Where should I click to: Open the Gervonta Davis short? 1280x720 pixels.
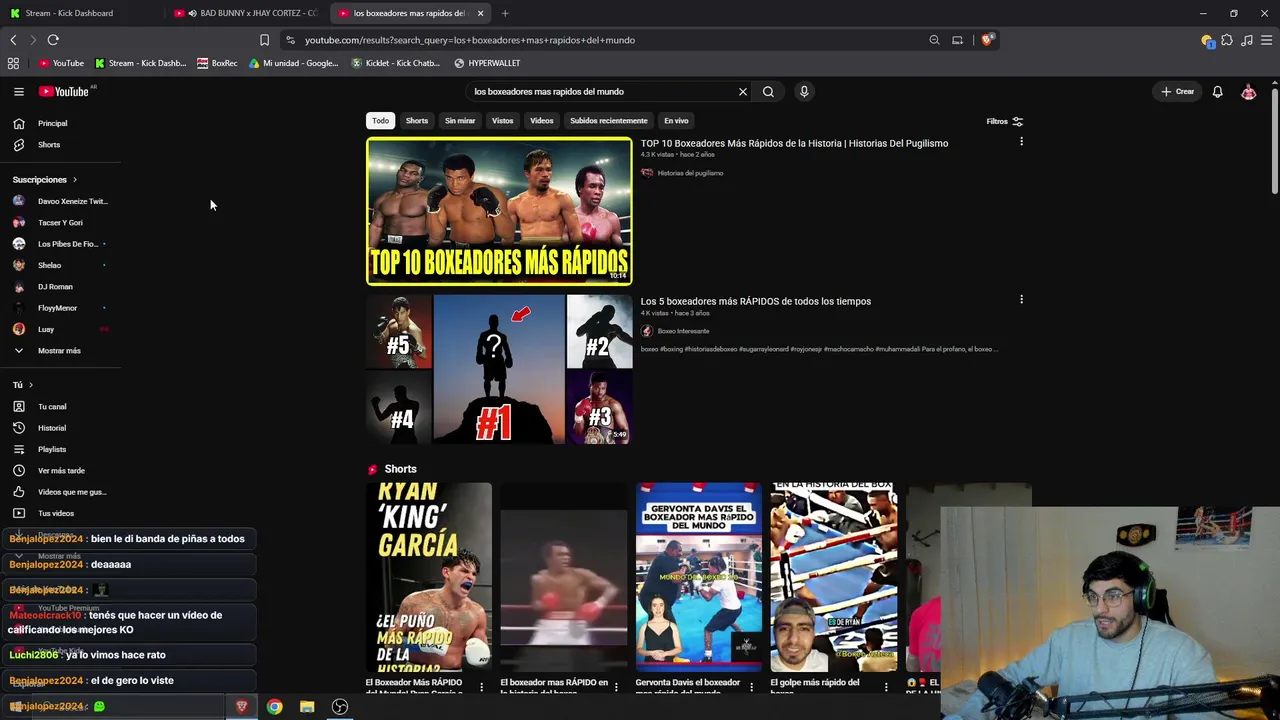point(699,578)
